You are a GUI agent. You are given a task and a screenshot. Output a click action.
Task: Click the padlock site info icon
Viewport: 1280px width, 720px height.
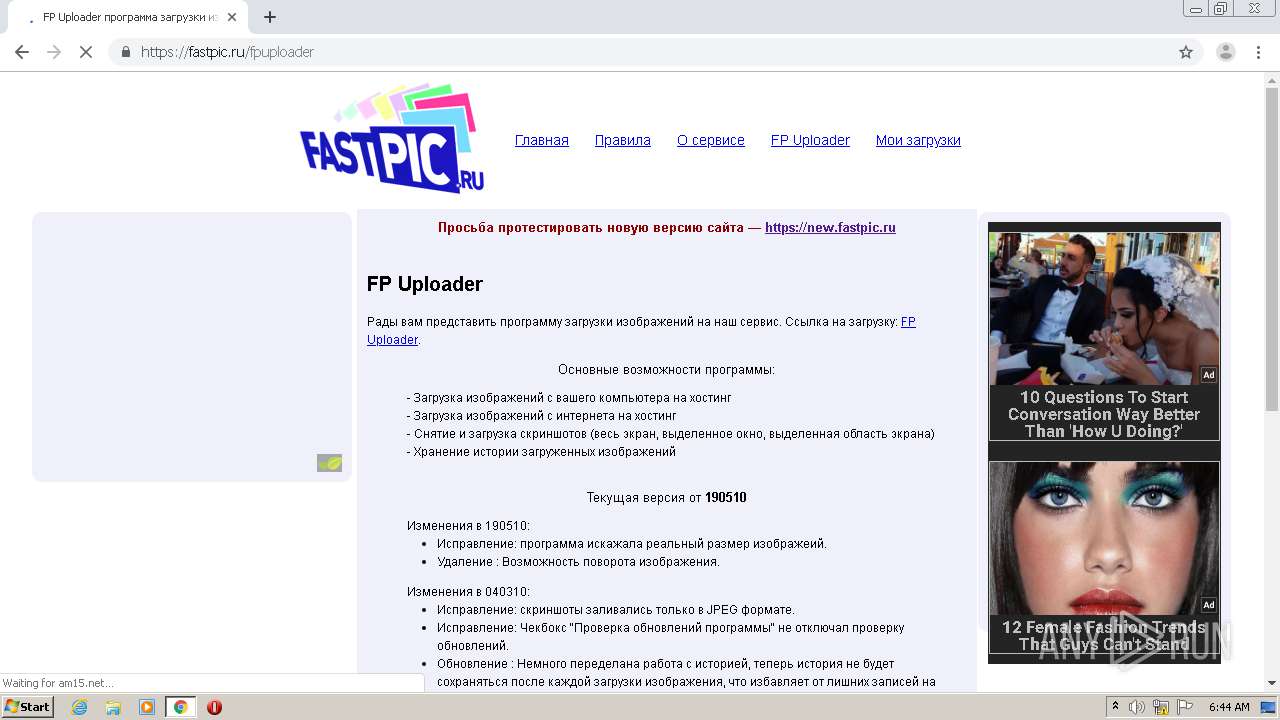click(x=125, y=52)
